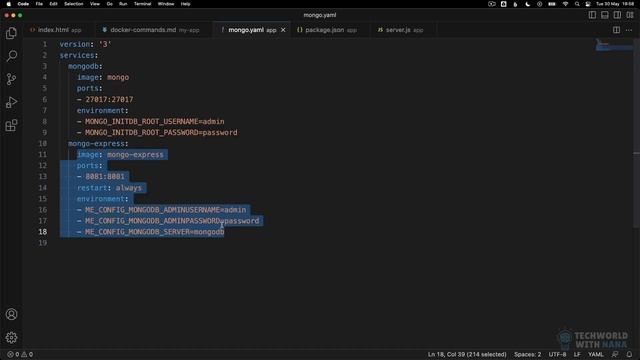The image size is (640, 360).
Task: Click the '27017:27017' port mapping
Action: click(x=109, y=100)
